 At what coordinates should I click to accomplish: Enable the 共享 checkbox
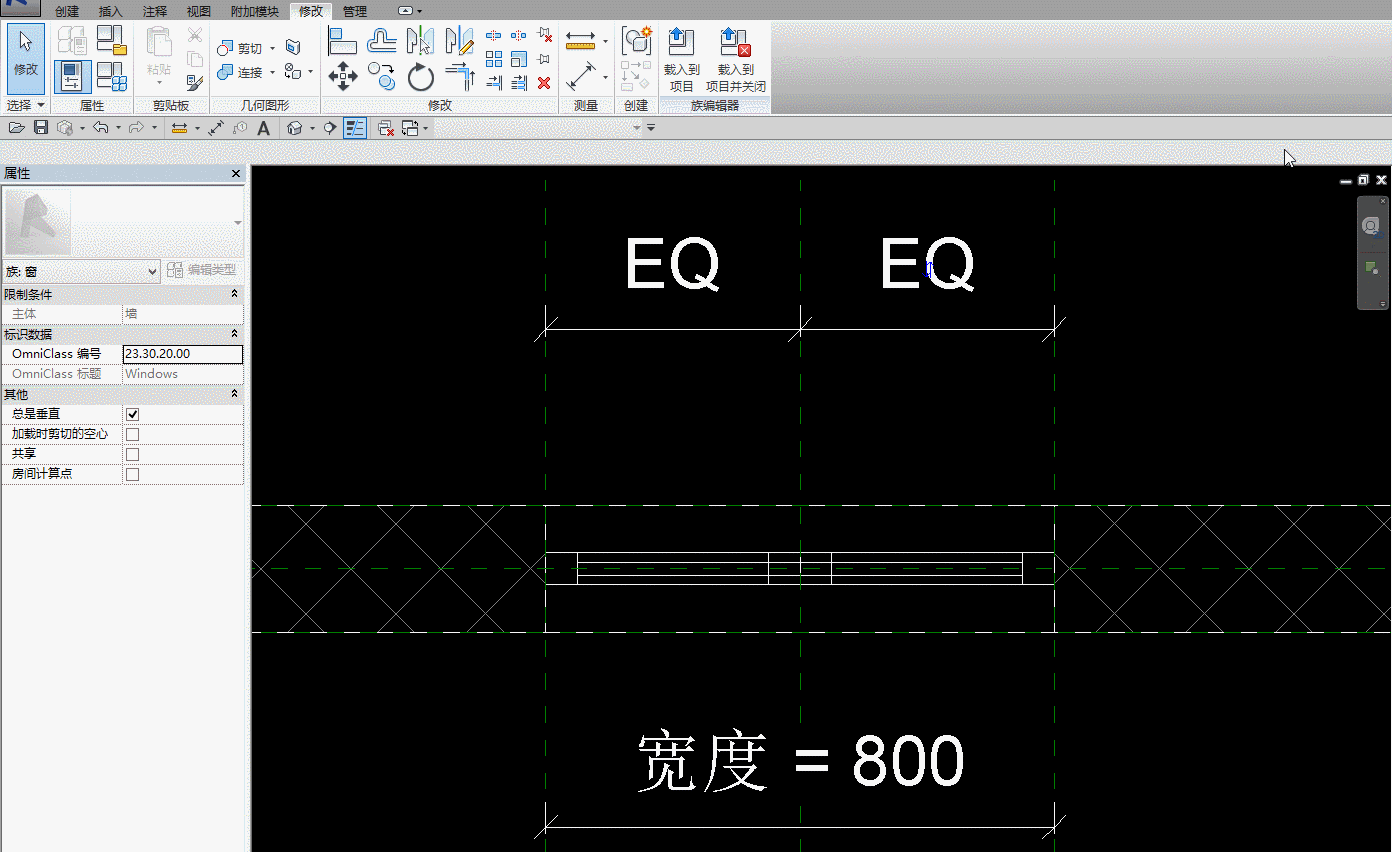click(x=132, y=454)
